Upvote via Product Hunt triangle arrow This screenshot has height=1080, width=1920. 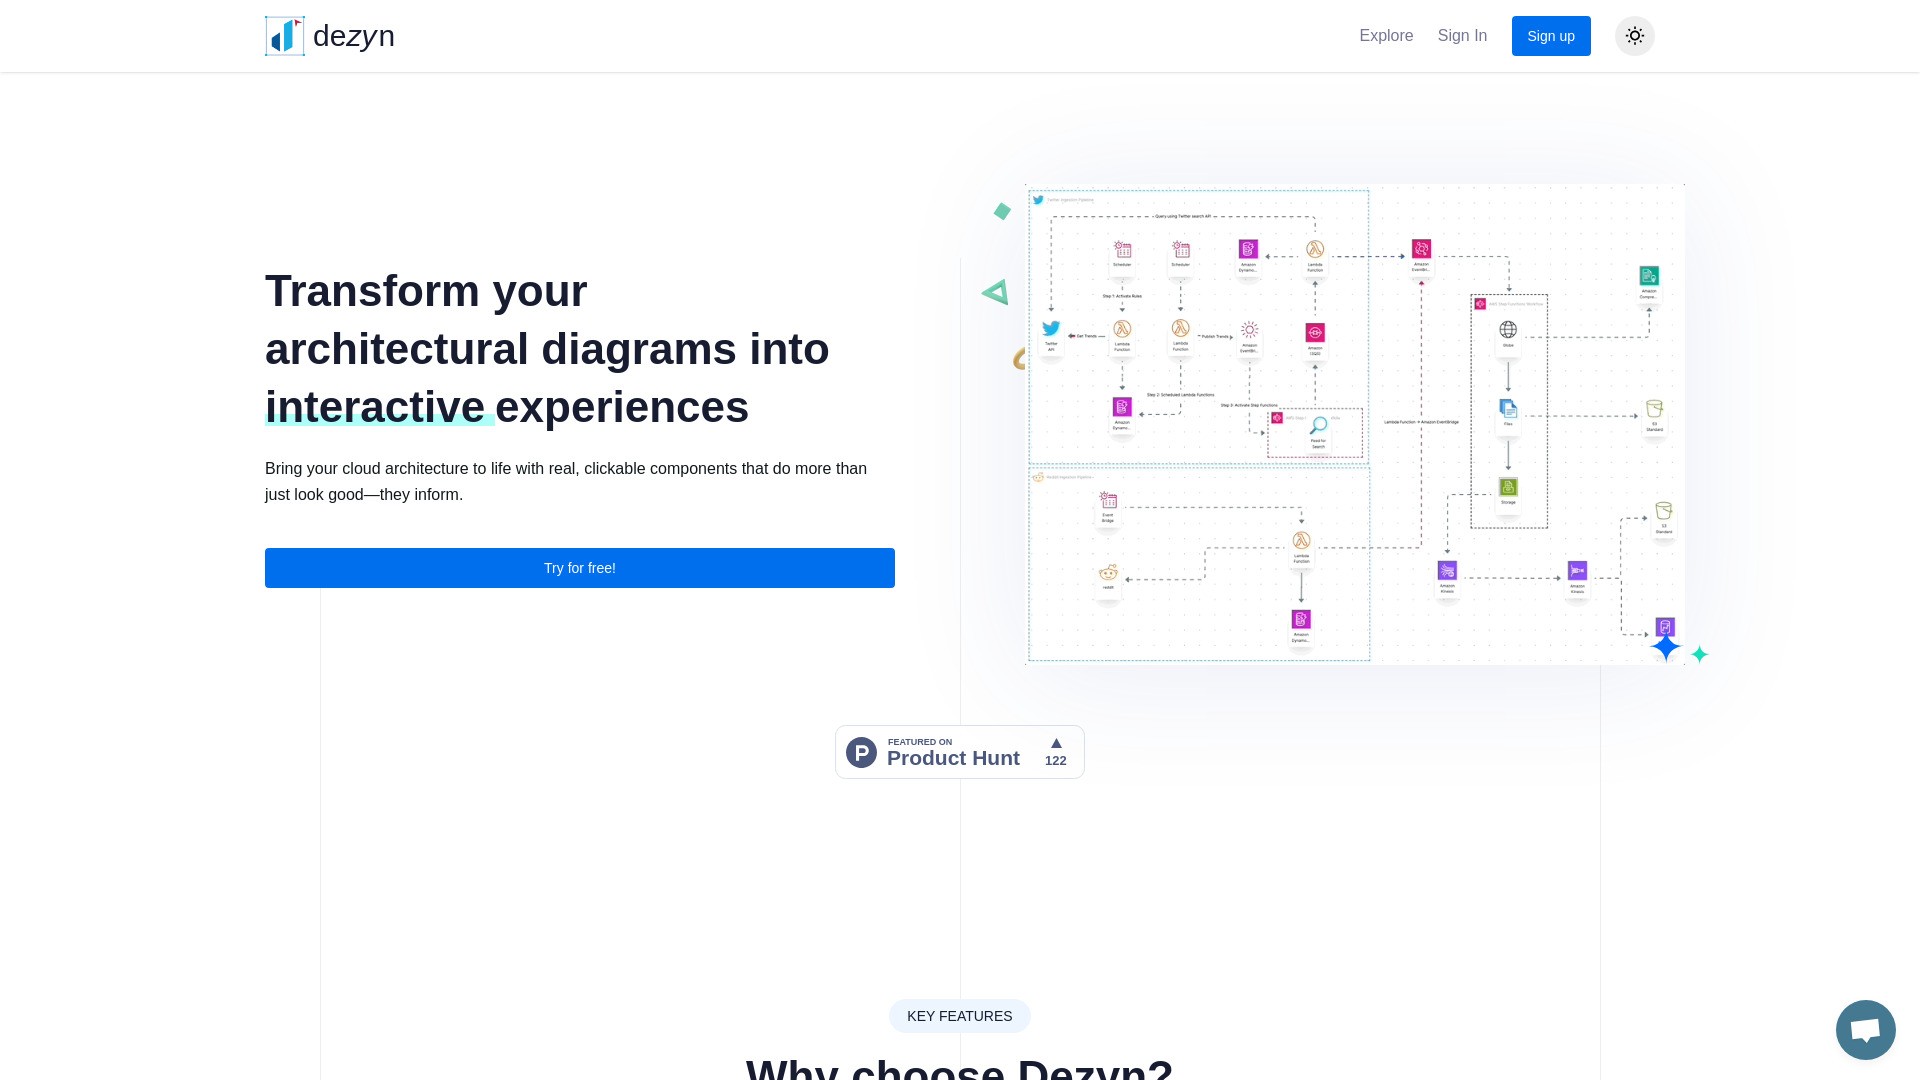pos(1056,743)
